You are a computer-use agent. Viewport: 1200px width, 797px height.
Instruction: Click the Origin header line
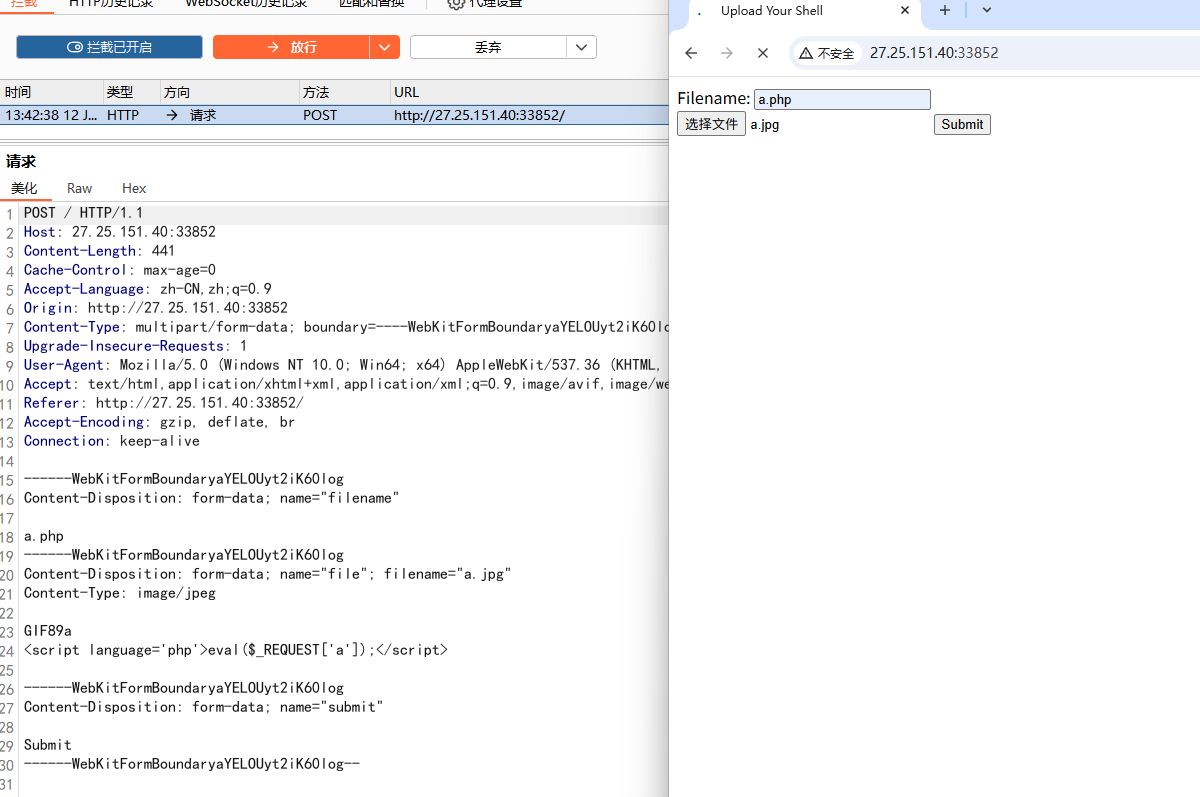(x=156, y=308)
